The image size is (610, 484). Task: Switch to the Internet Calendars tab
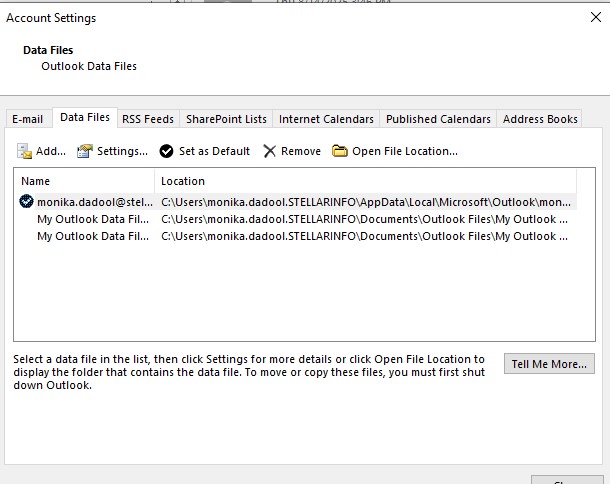[x=326, y=119]
